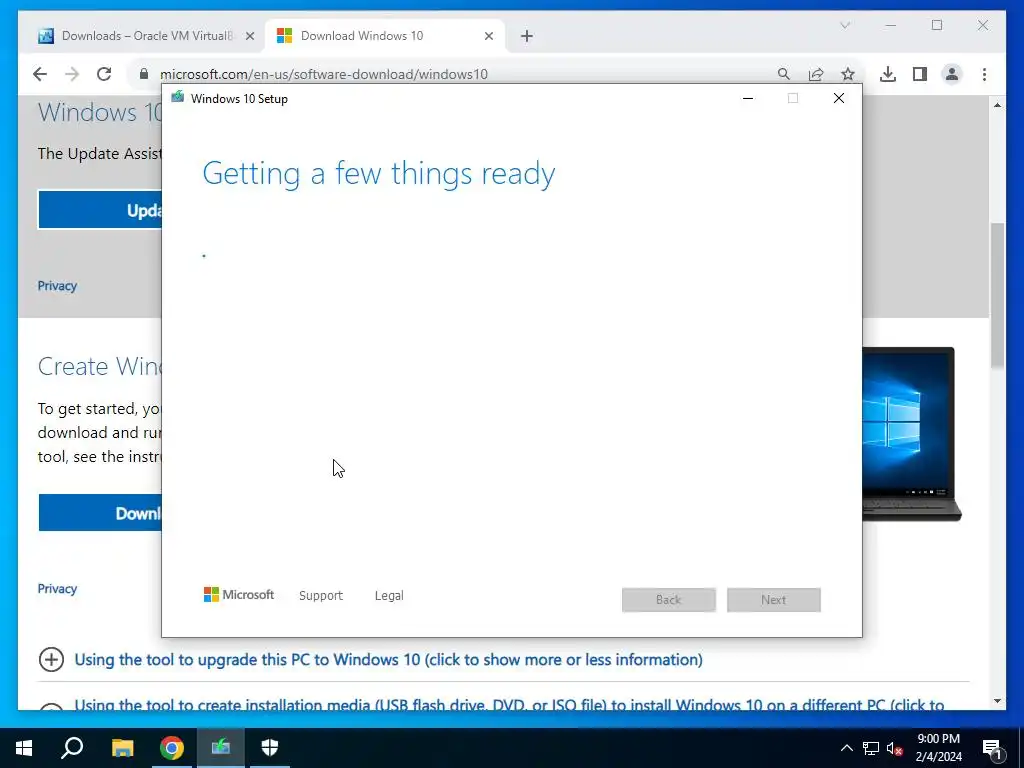Open the notification center icon
The width and height of the screenshot is (1024, 768).
pyautogui.click(x=993, y=748)
